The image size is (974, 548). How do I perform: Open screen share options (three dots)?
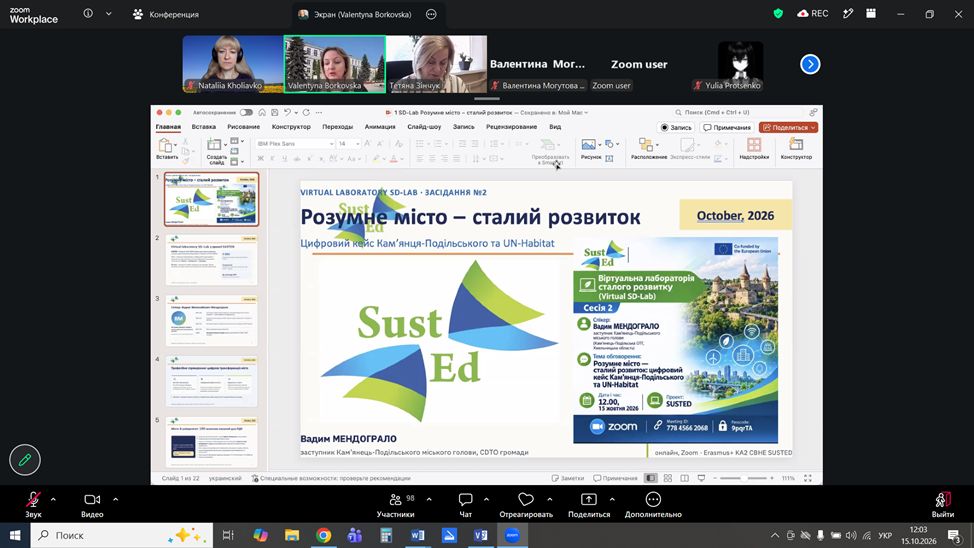pos(431,14)
